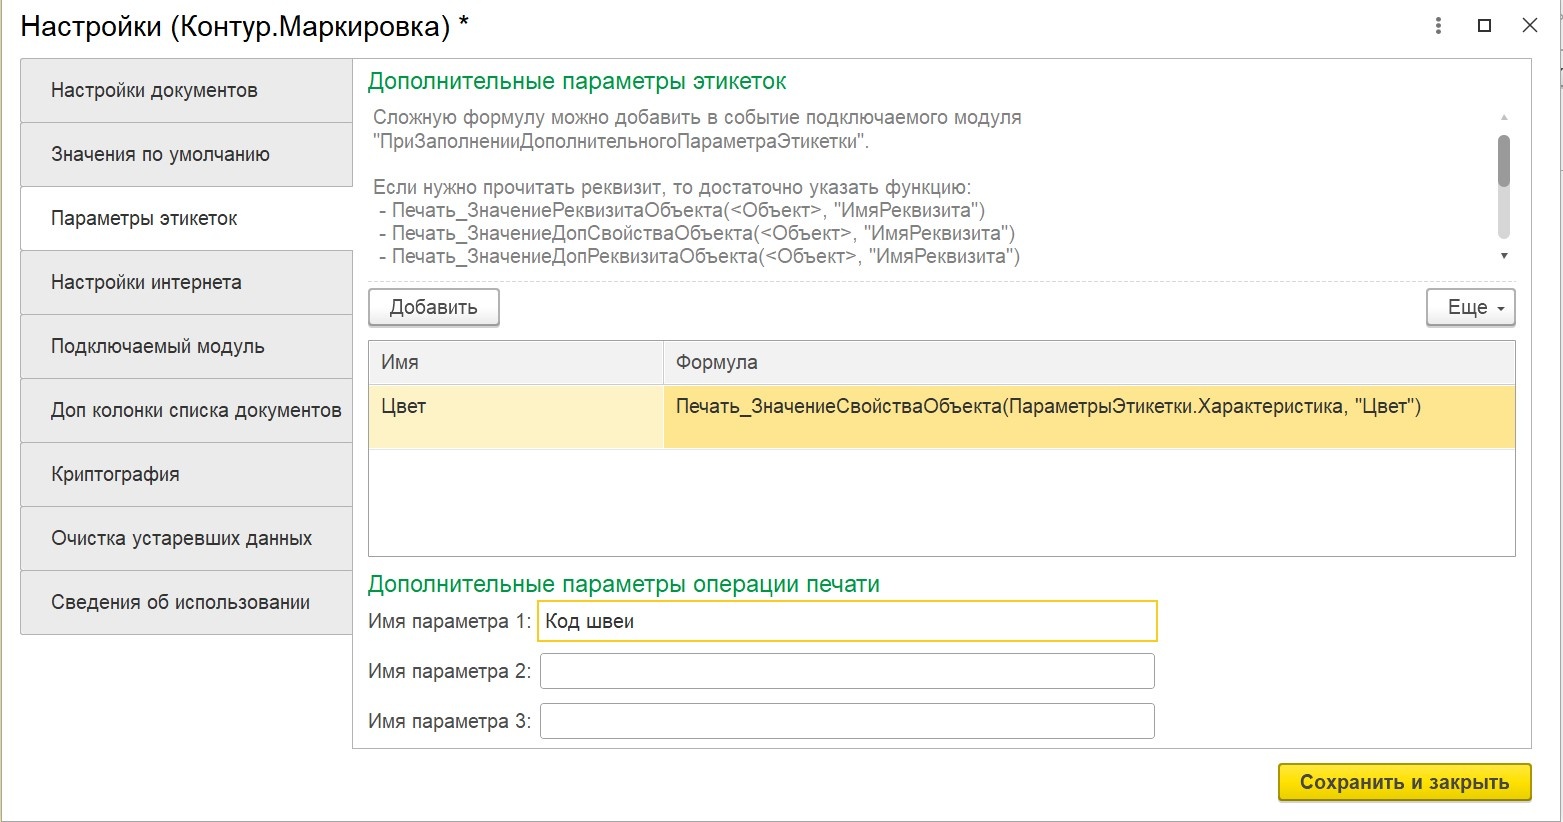Click the Добавить button
1563x822 pixels.
(434, 307)
